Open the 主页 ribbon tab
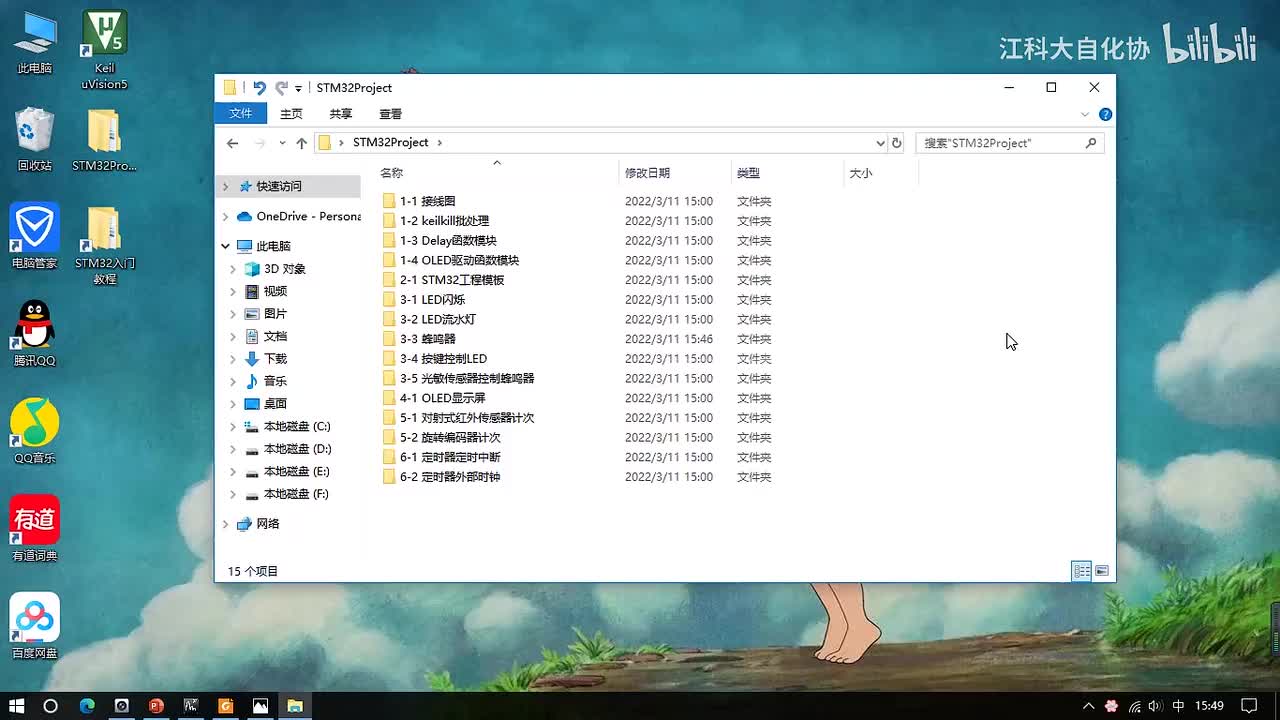Screen dimensions: 1280x720 [x=291, y=114]
